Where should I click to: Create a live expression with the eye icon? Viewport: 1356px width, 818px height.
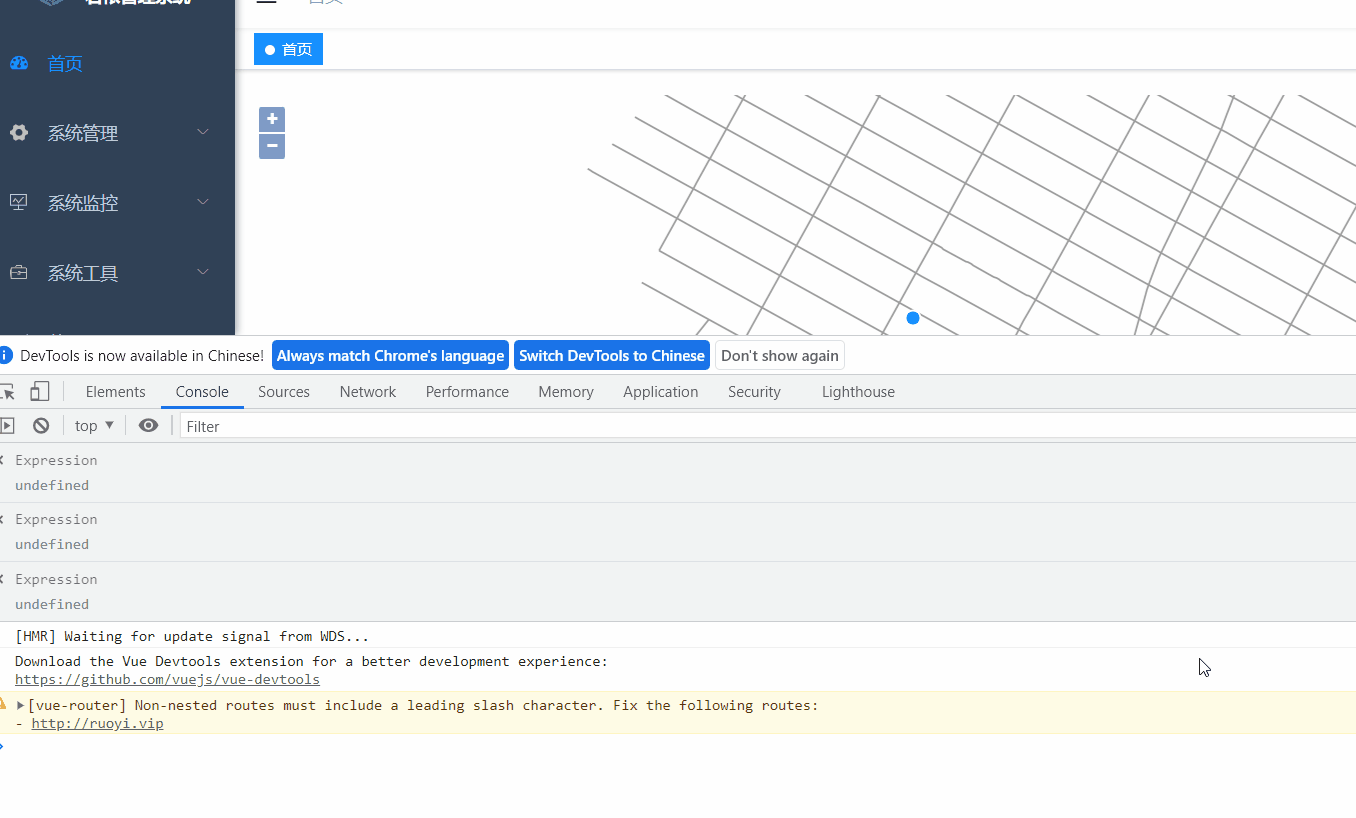148,425
